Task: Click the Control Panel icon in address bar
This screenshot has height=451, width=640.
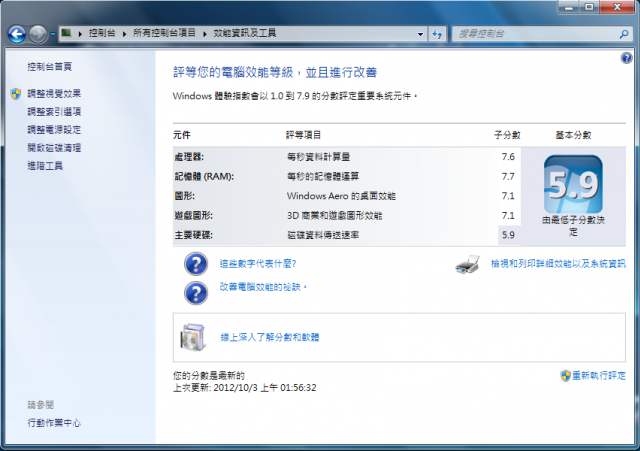Action: point(66,33)
